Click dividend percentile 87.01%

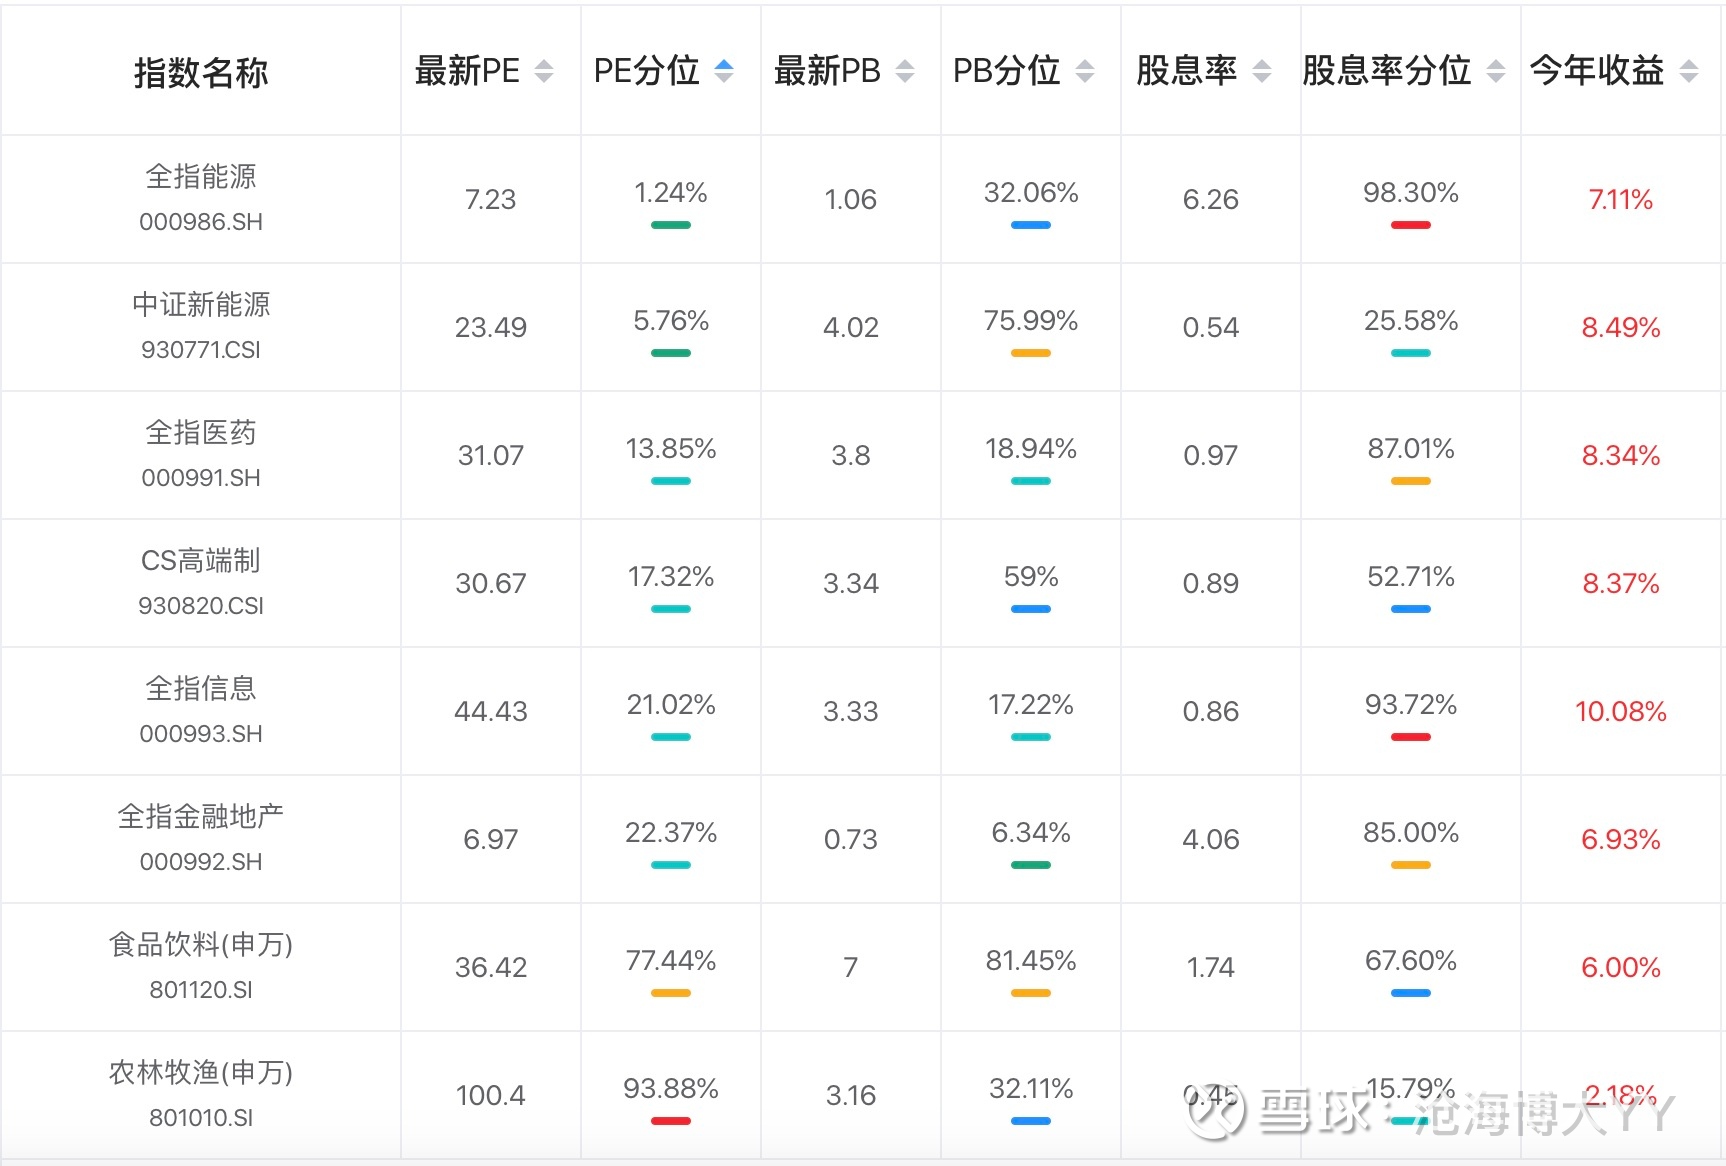pos(1411,449)
